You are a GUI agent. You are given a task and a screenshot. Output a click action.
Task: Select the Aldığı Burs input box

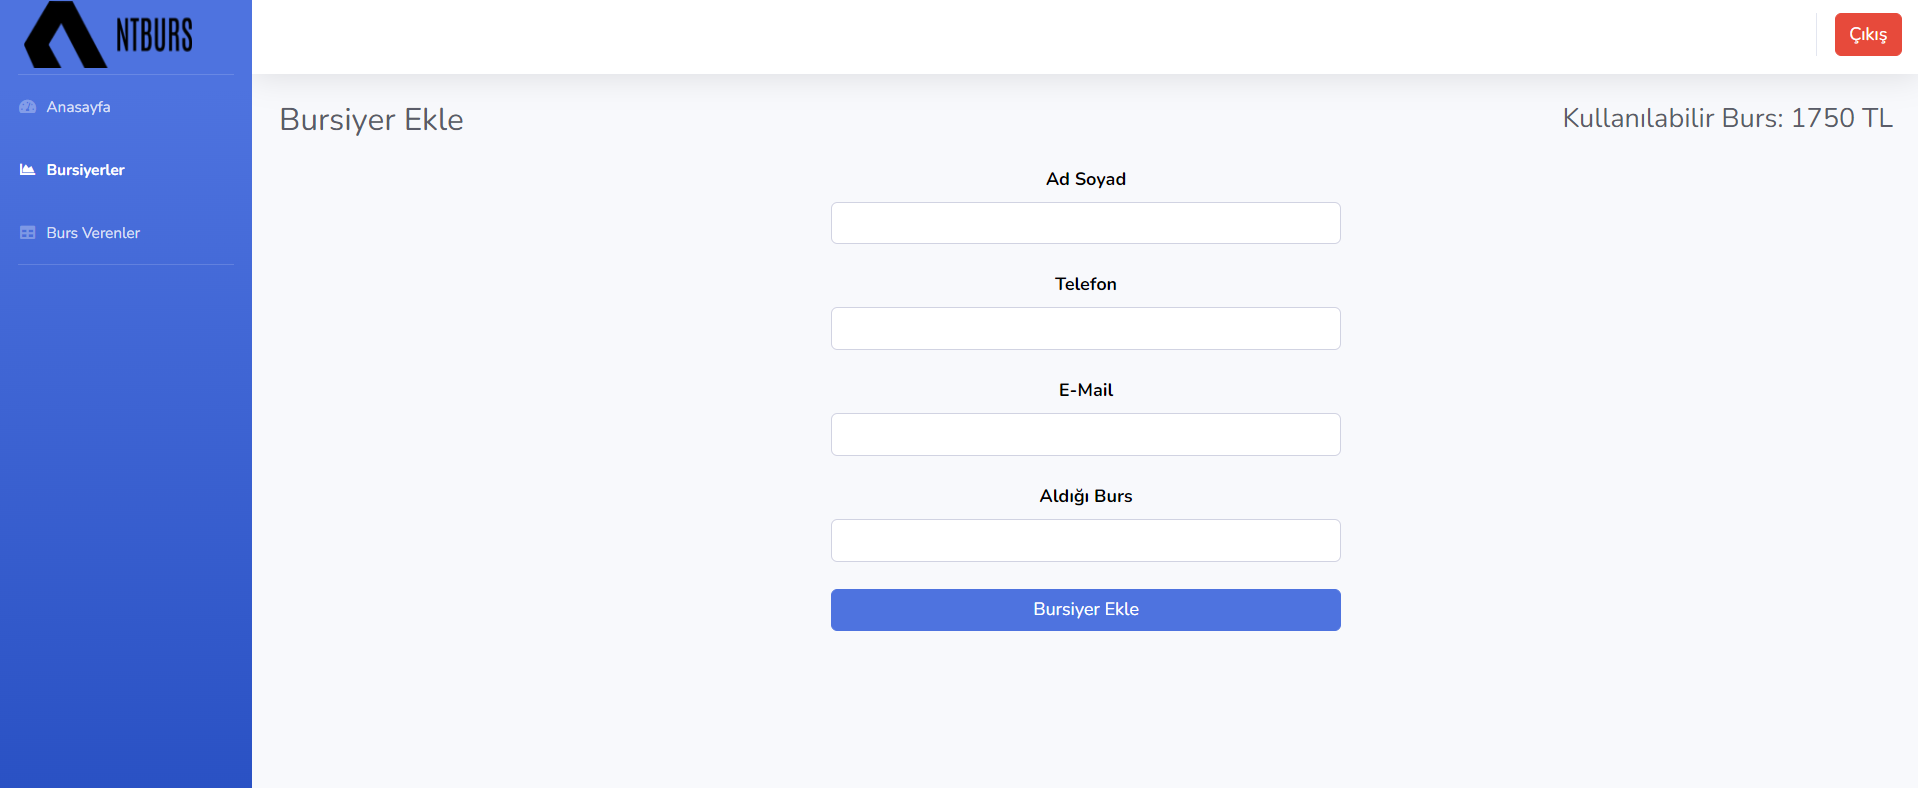[x=1085, y=540]
